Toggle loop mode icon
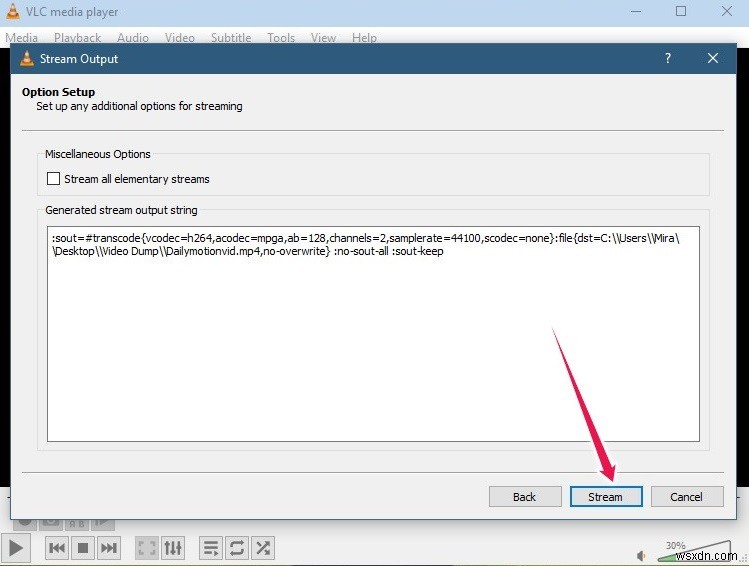Viewport: 749px width, 566px height. [x=237, y=548]
